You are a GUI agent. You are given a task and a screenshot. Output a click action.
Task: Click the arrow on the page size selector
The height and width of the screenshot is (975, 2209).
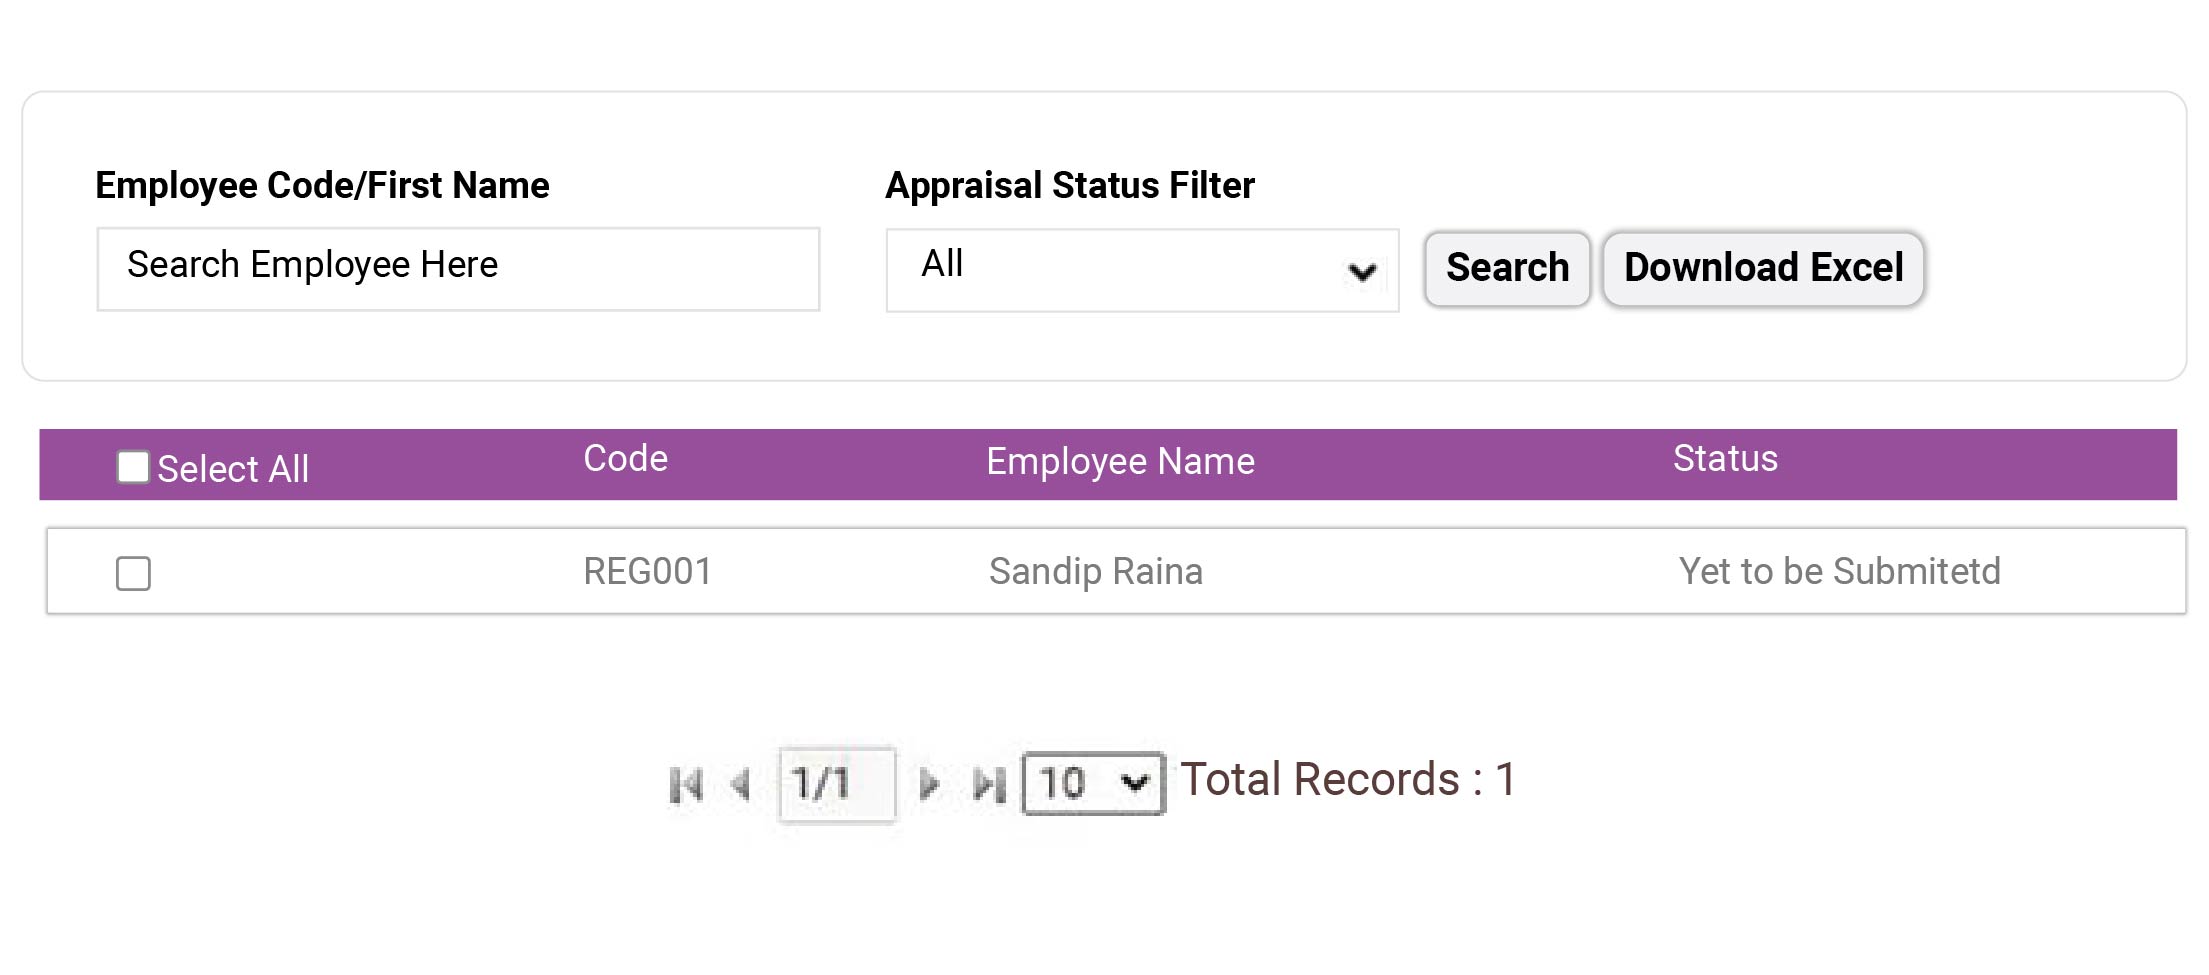(x=1133, y=783)
